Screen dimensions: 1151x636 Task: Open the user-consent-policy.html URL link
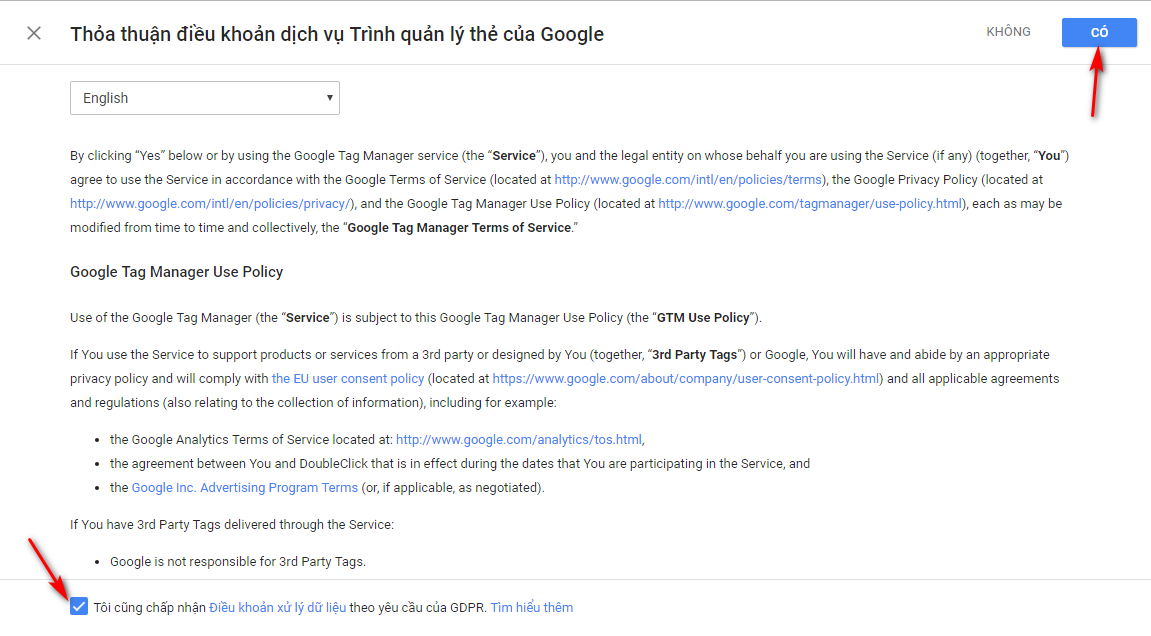coord(686,379)
